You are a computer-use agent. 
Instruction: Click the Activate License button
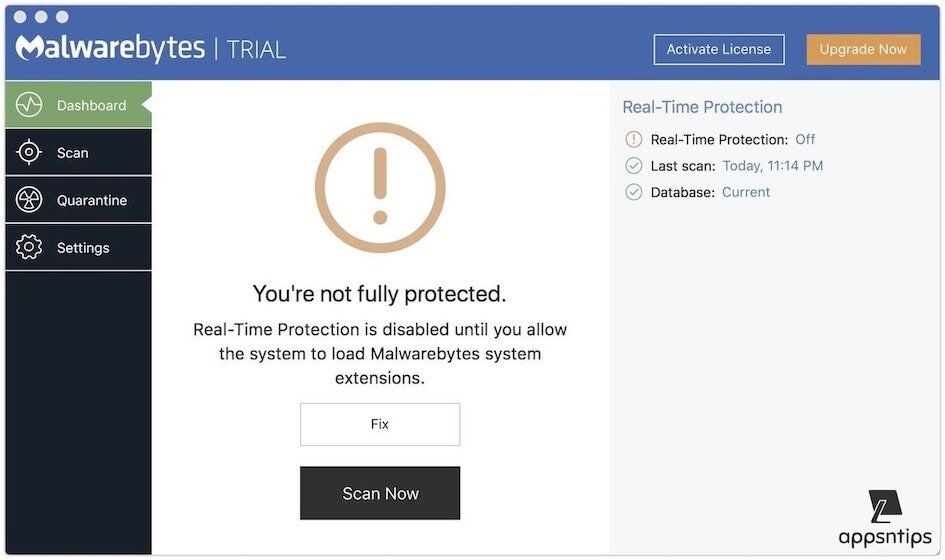coord(718,49)
